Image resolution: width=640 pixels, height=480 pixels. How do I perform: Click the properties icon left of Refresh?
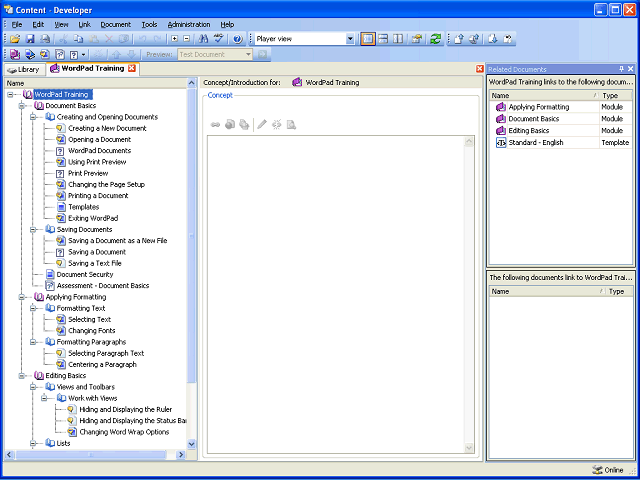click(416, 39)
